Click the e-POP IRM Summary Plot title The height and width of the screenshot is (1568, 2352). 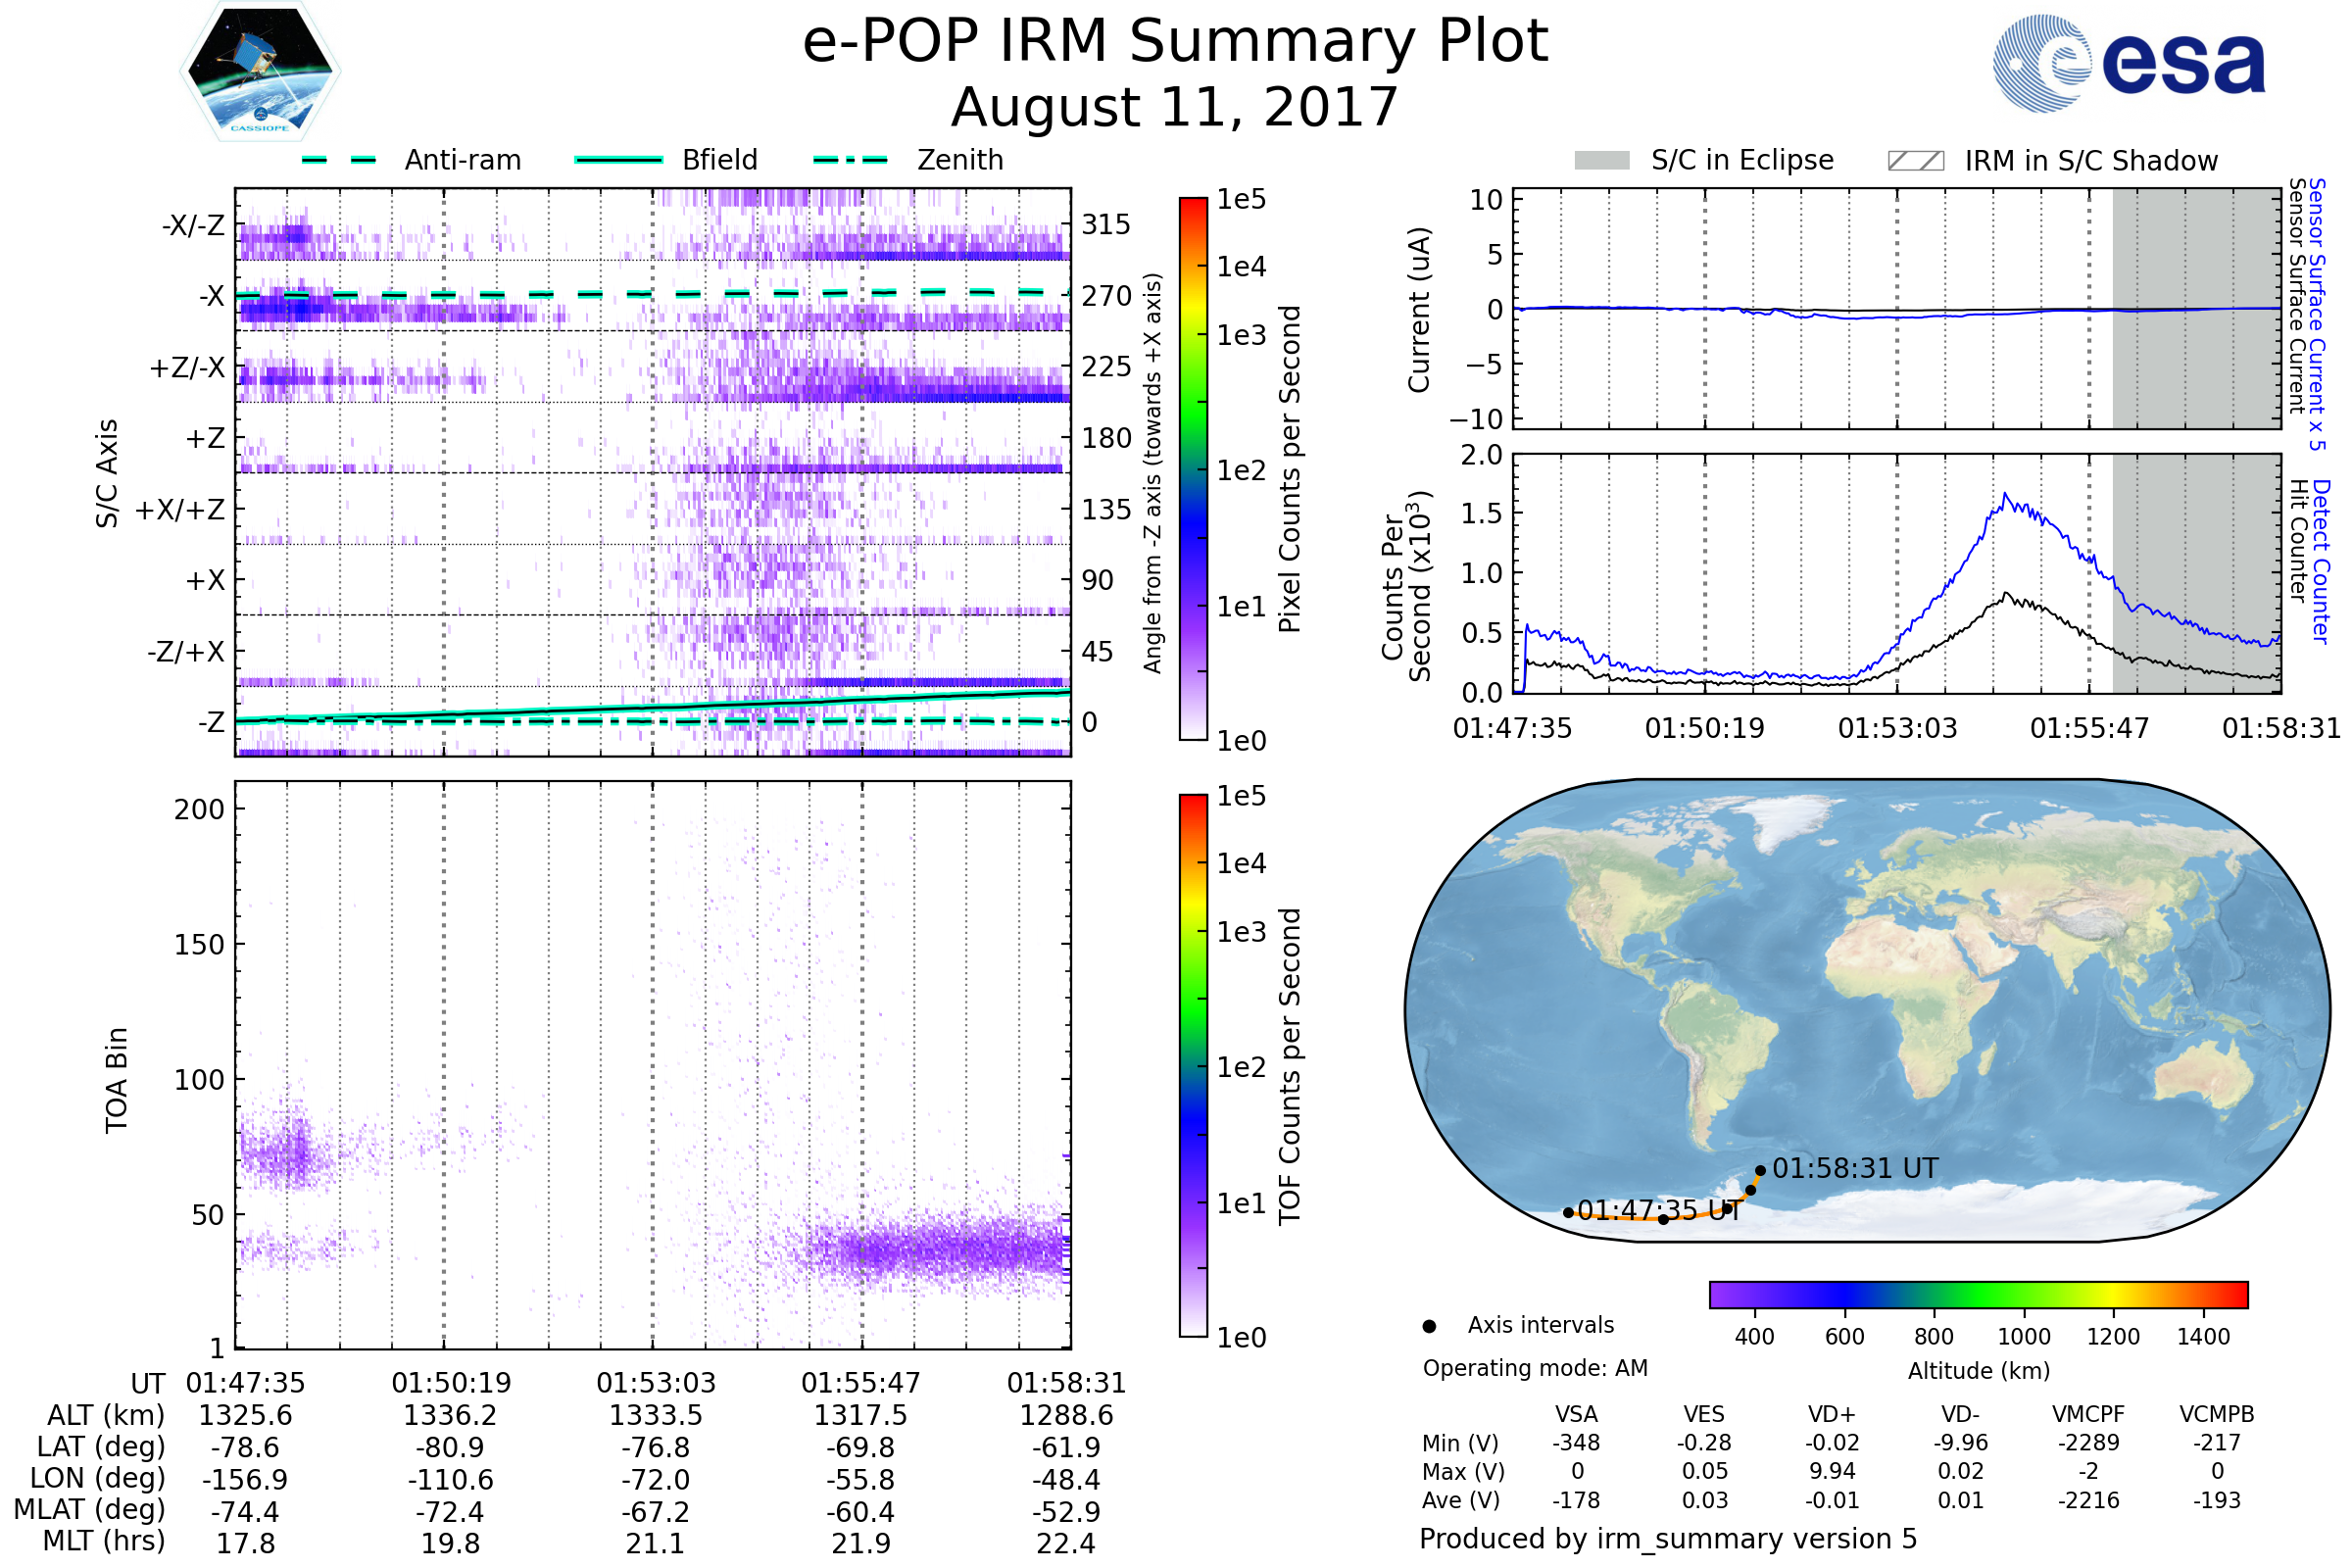tap(1175, 42)
